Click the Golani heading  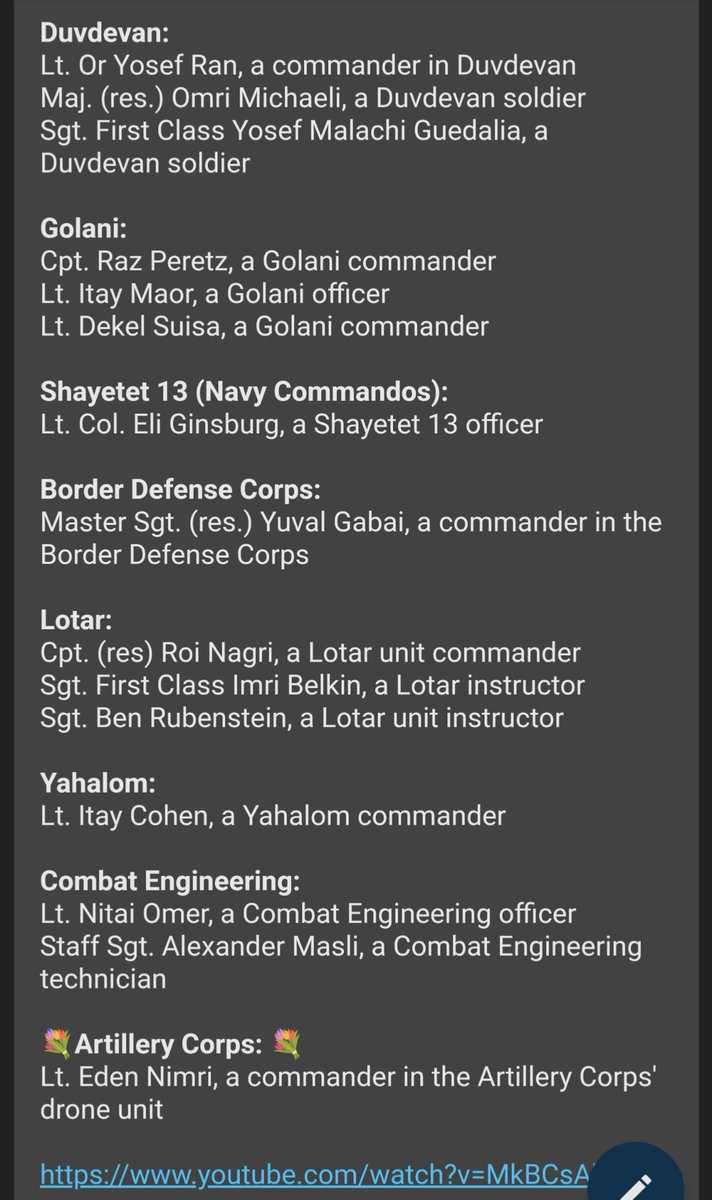84,228
